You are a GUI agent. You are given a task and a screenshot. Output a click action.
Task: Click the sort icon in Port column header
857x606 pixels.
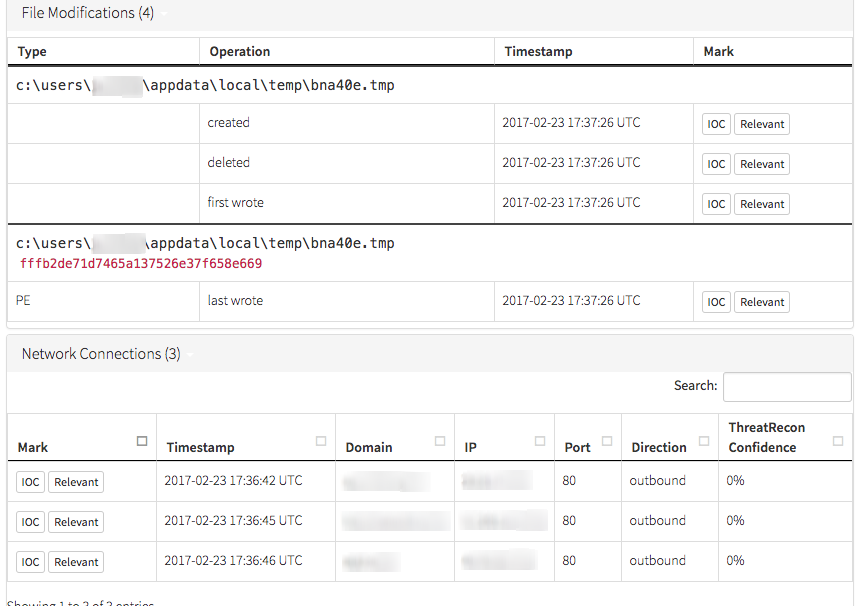tap(606, 441)
